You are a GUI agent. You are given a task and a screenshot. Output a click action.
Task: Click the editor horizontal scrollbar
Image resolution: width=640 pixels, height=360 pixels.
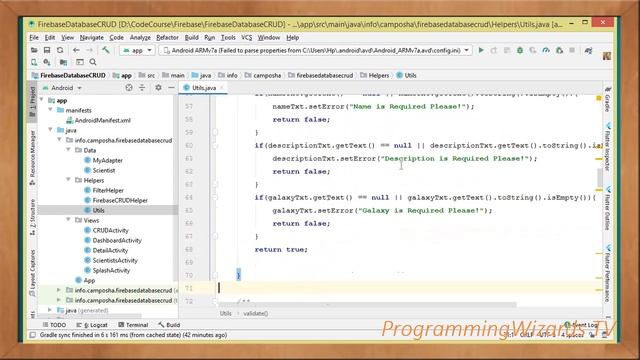click(367, 305)
